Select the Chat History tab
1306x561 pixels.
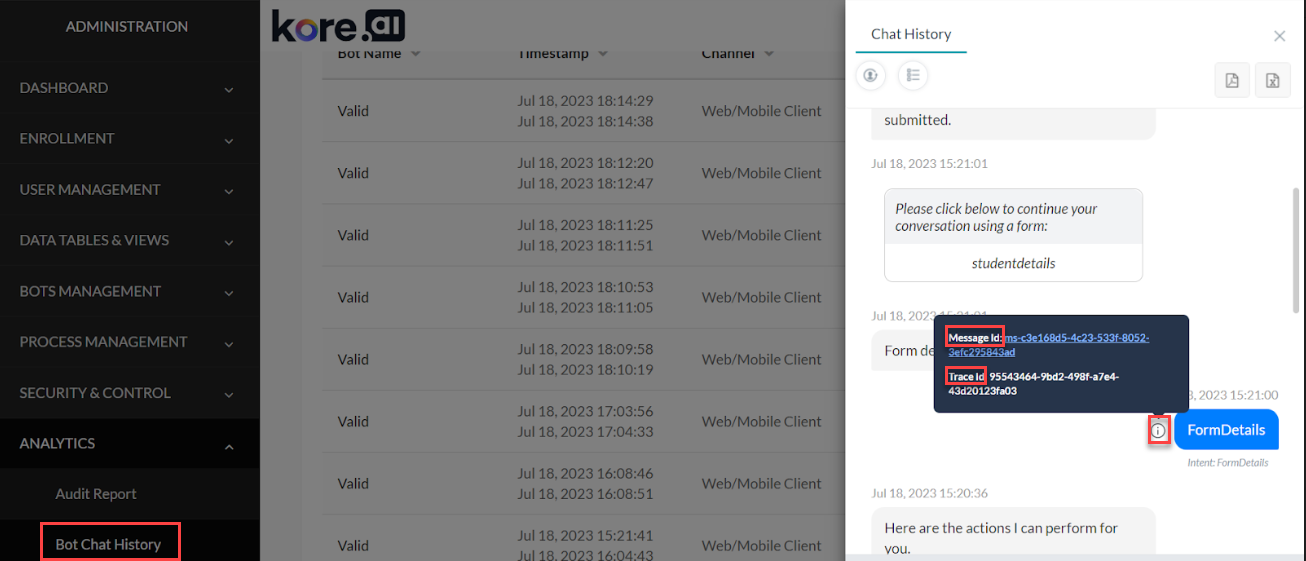click(x=910, y=34)
